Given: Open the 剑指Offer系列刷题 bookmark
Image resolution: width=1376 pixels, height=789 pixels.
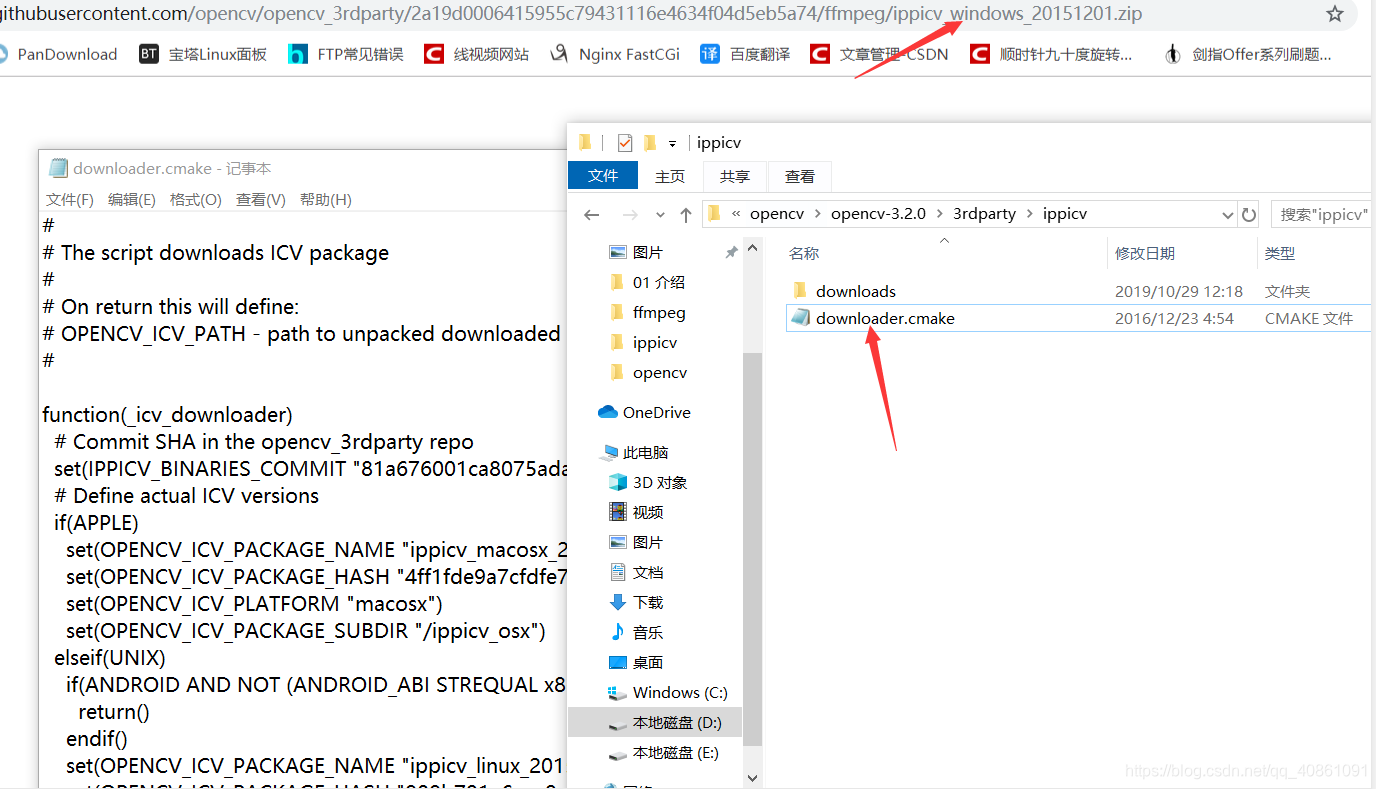Looking at the screenshot, I should pos(1247,54).
